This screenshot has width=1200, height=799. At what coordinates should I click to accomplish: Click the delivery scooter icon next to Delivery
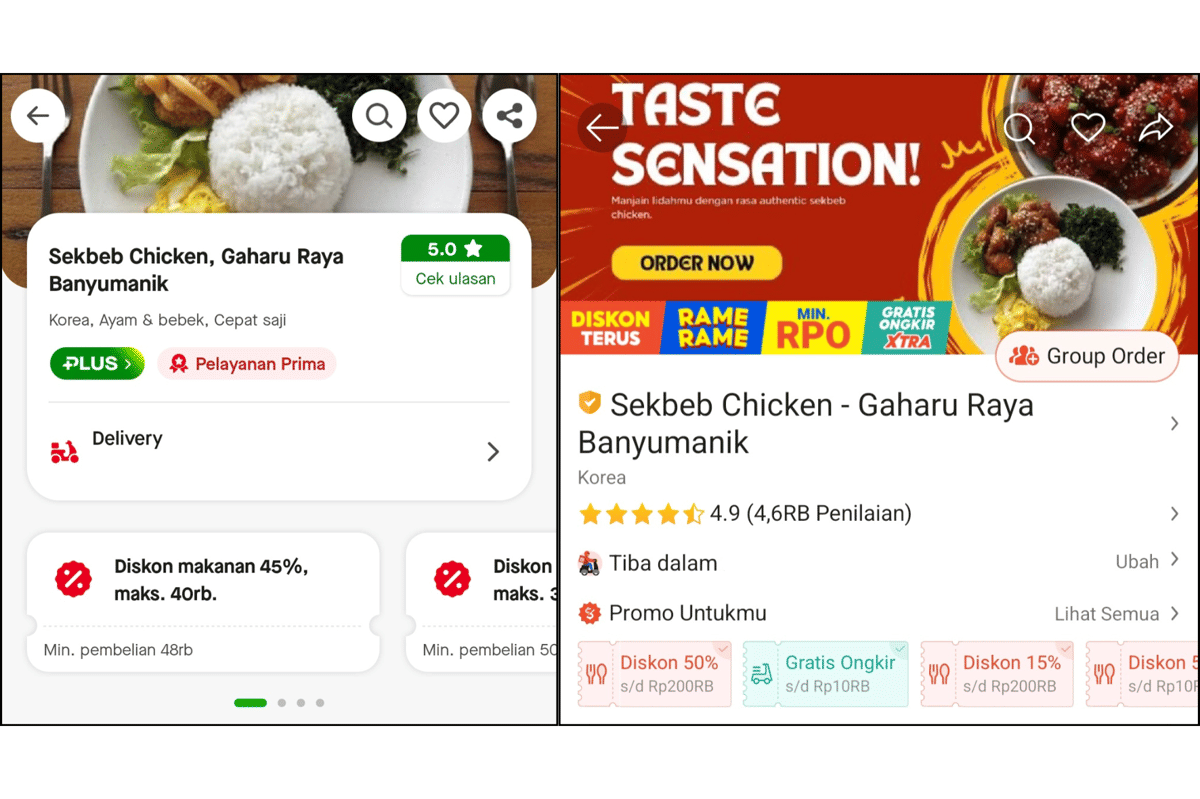pos(65,451)
